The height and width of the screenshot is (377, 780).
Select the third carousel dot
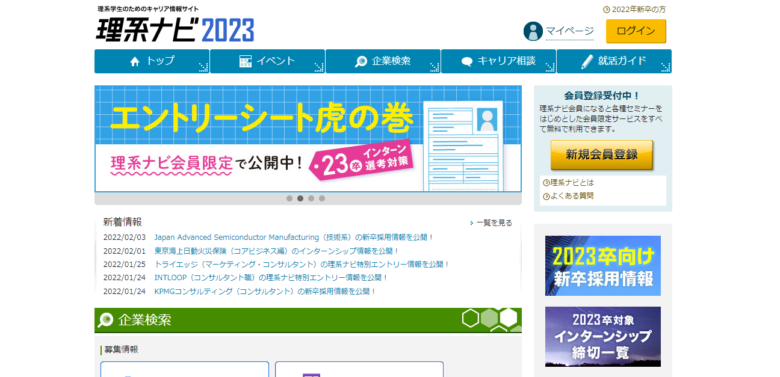click(311, 198)
